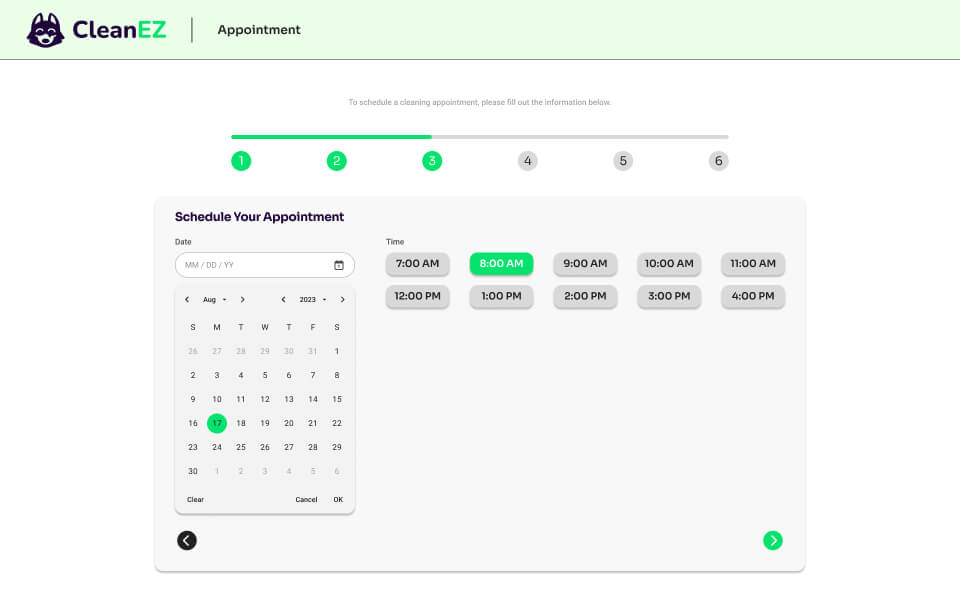Click the next month right chevron
Image resolution: width=960 pixels, height=609 pixels.
tap(242, 298)
